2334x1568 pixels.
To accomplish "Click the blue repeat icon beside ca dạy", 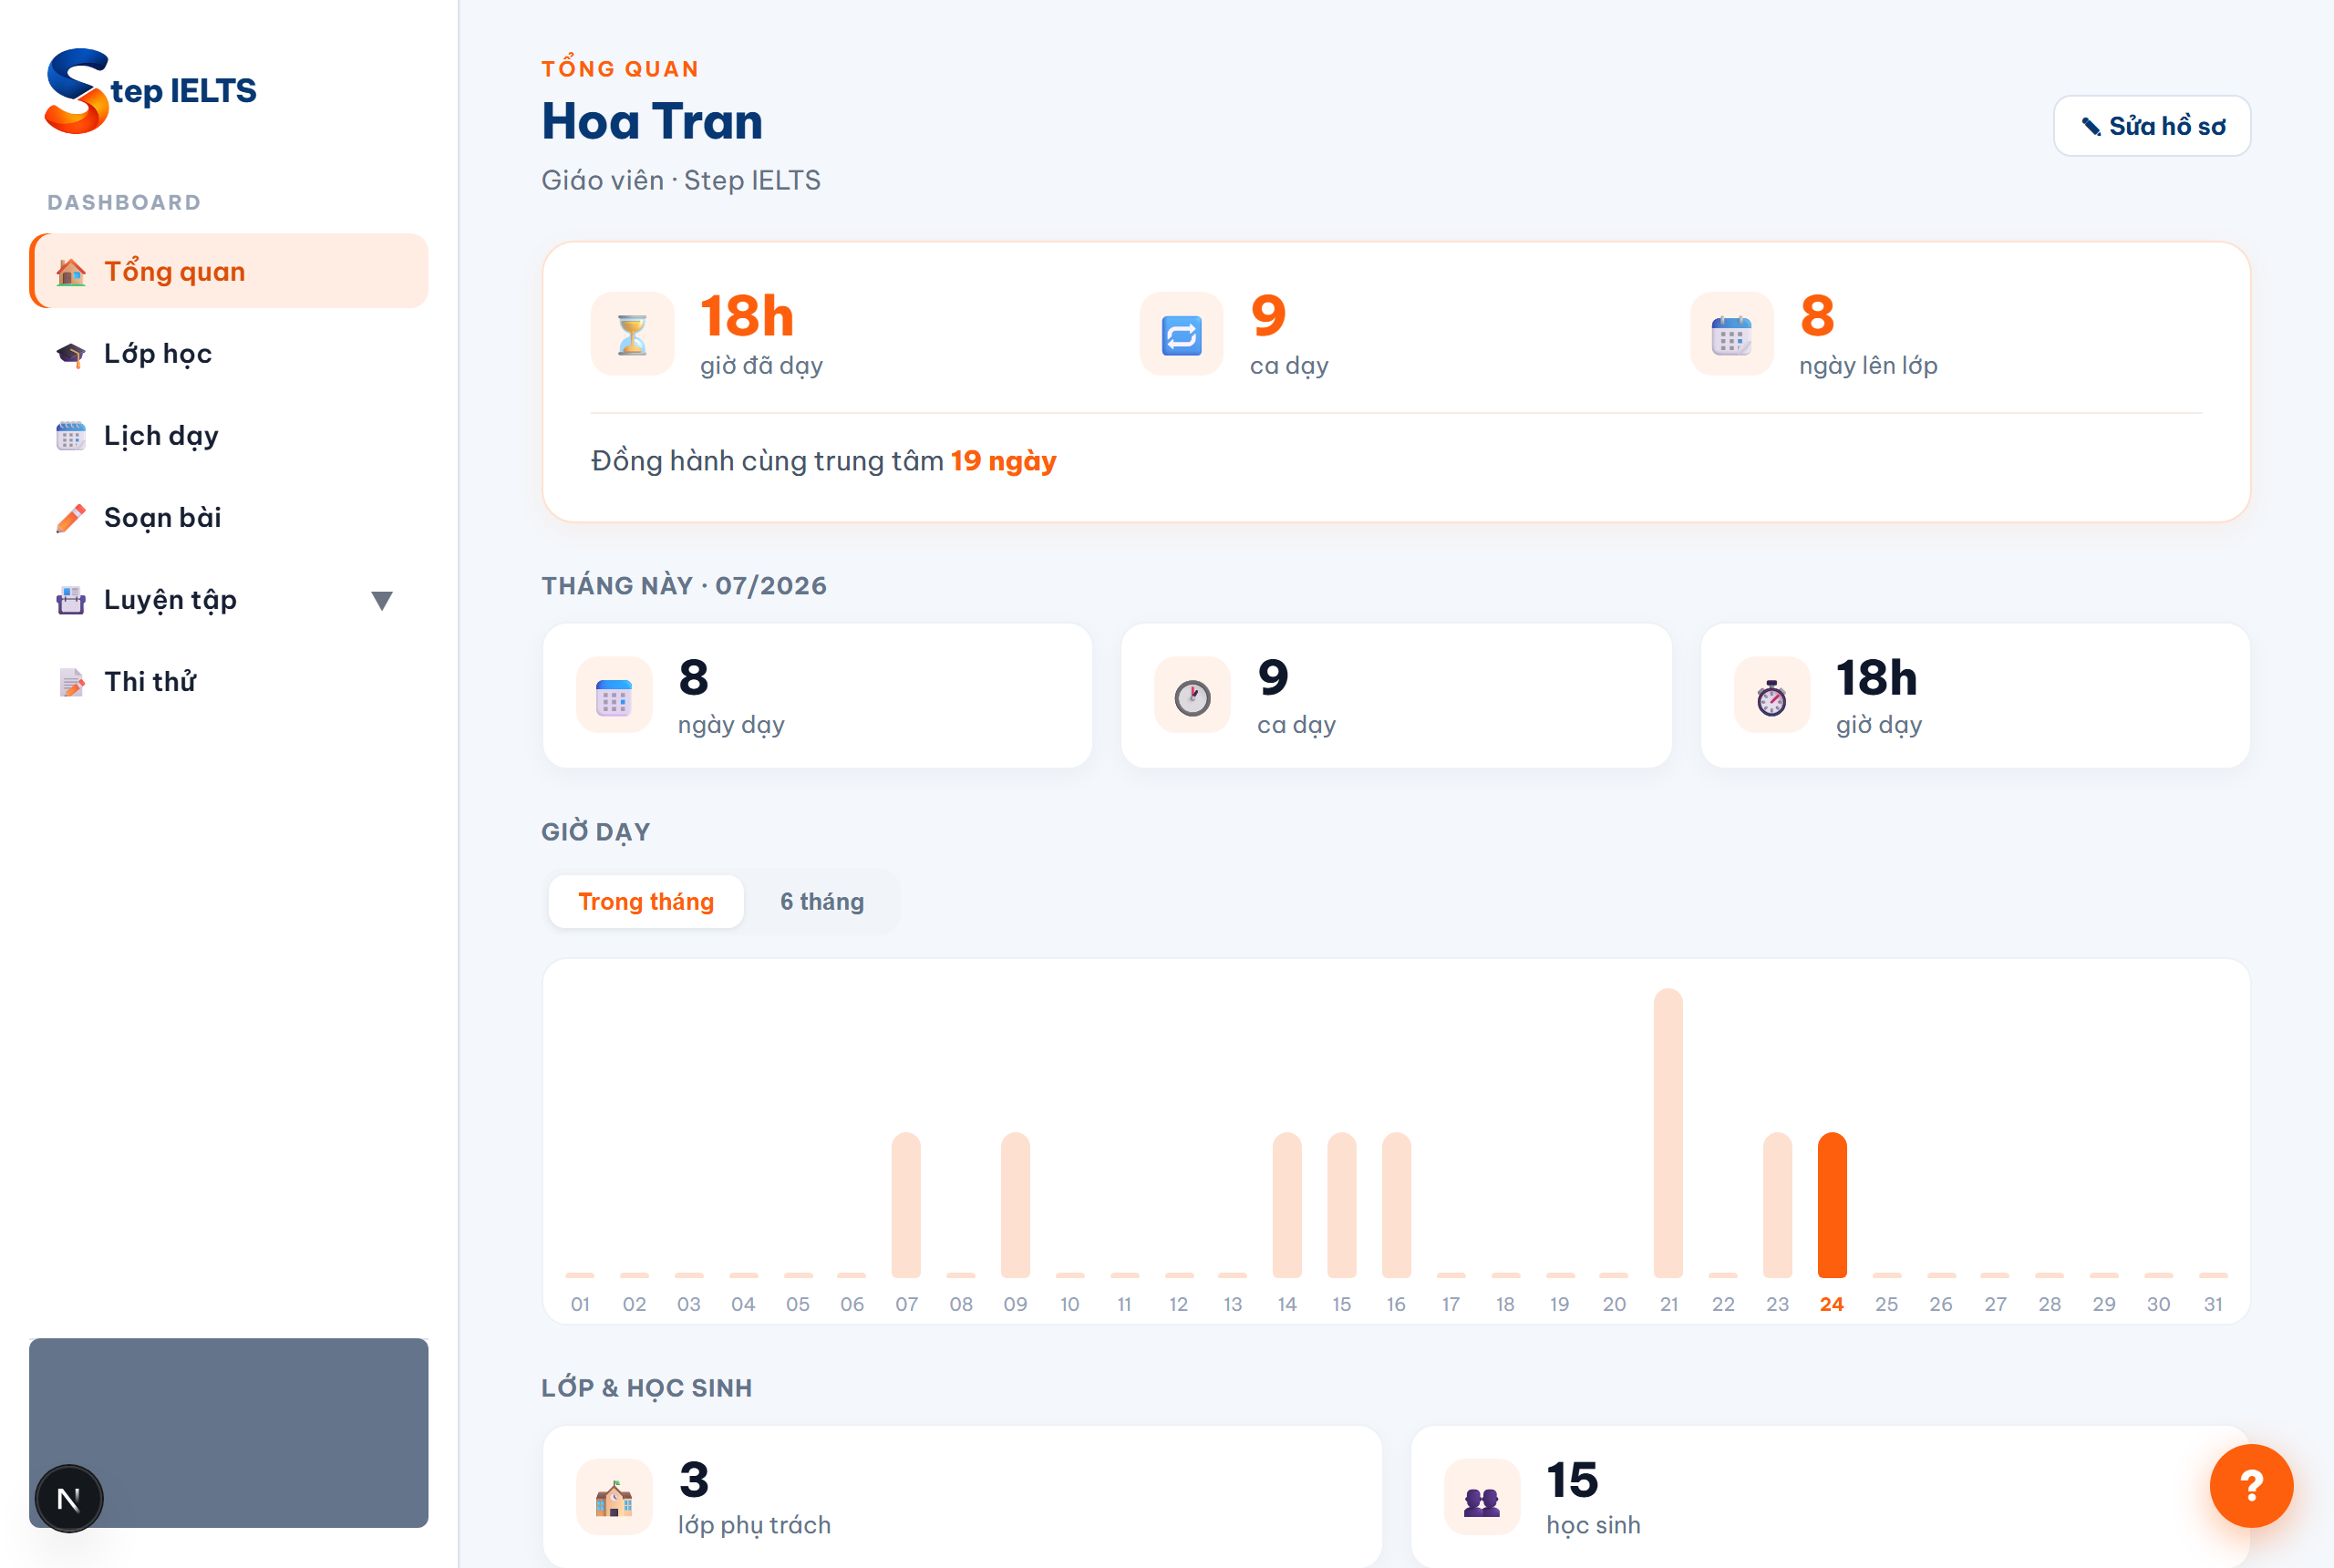I will [1181, 334].
